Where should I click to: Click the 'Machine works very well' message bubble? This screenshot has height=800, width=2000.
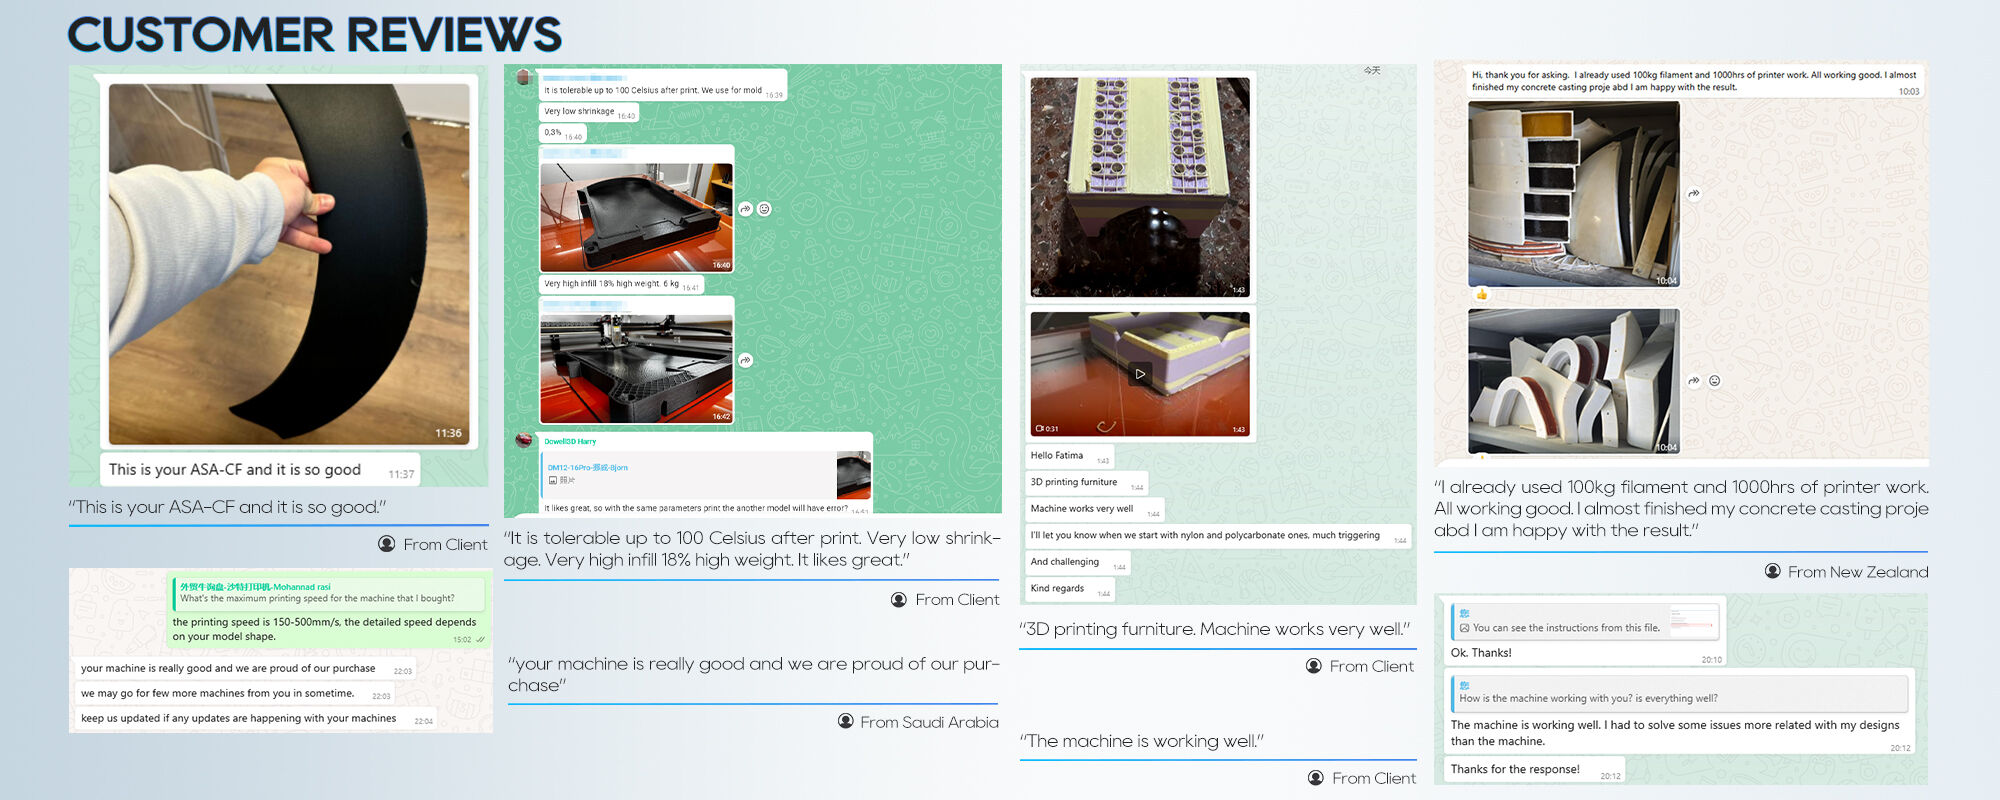(1082, 509)
